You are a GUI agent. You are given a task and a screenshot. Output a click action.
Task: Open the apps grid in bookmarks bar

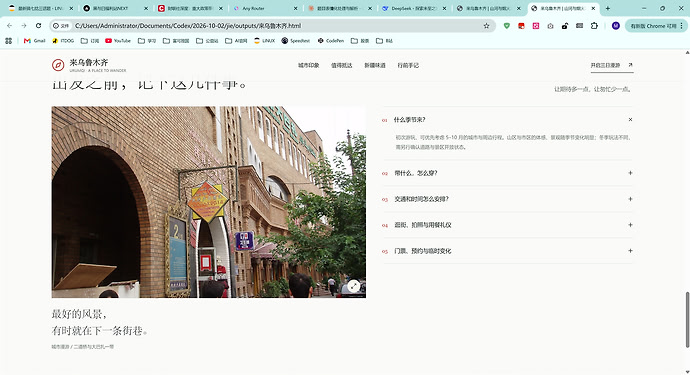[x=8, y=40]
